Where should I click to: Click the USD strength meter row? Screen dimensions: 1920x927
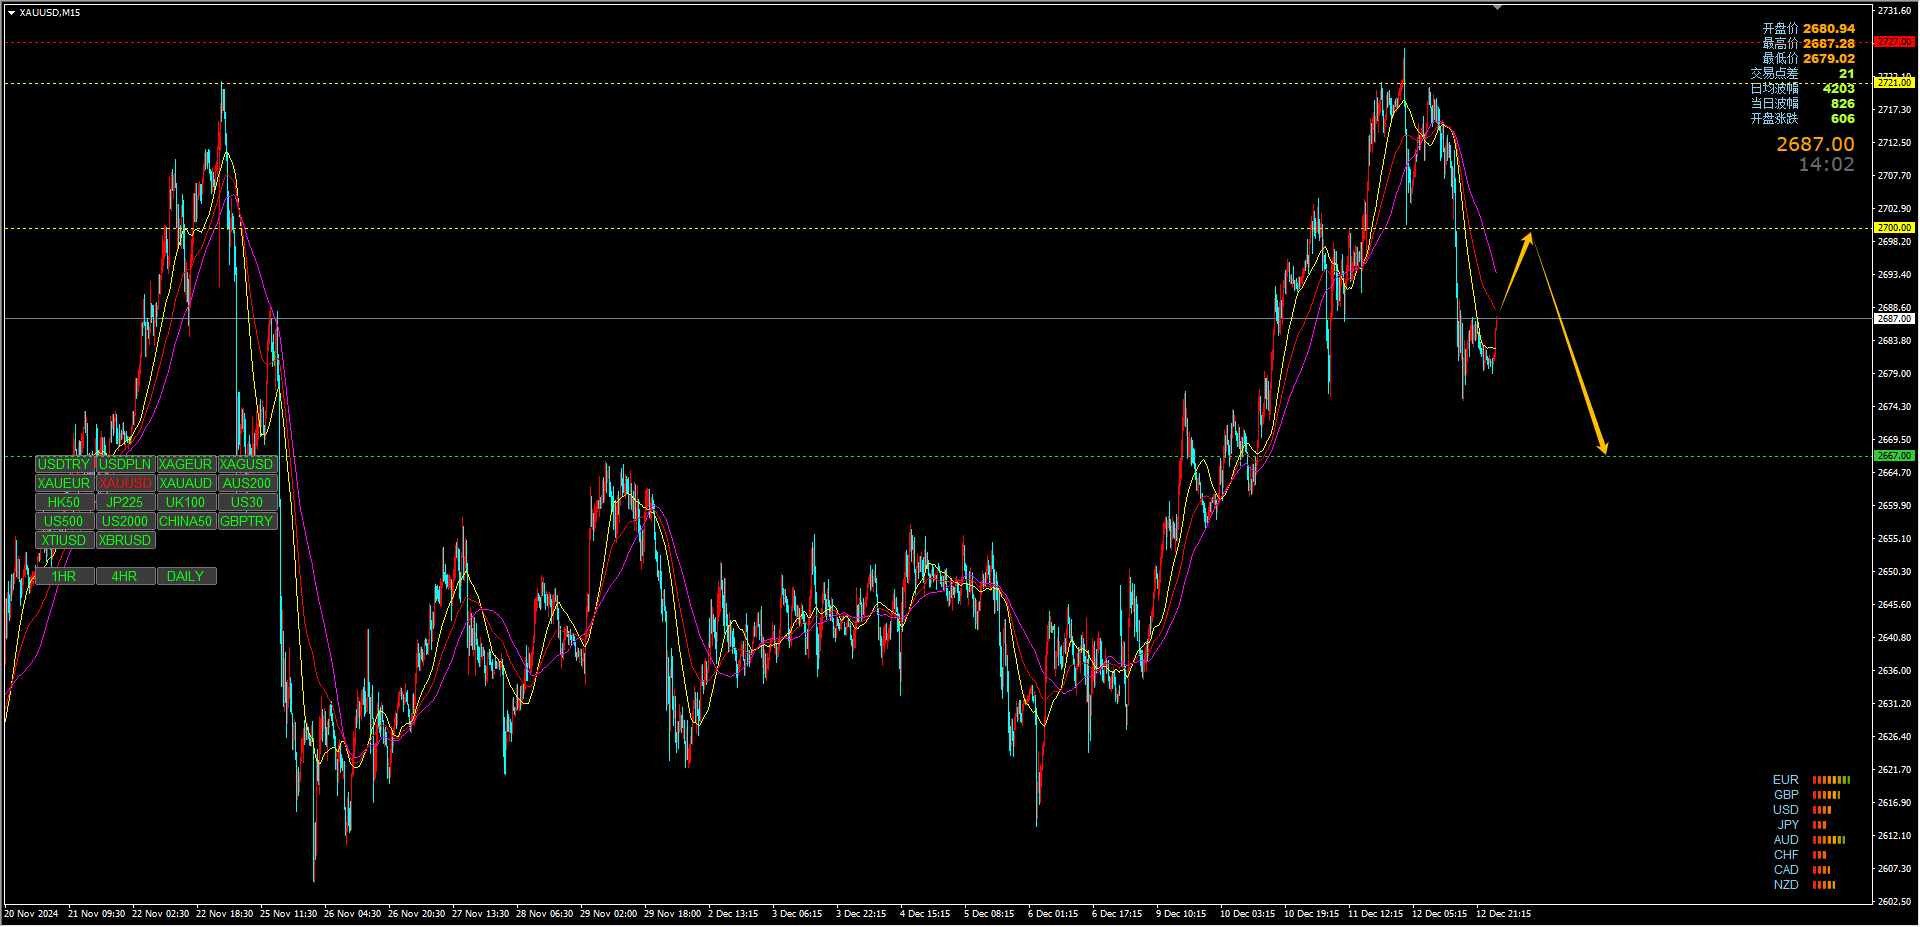point(1802,810)
